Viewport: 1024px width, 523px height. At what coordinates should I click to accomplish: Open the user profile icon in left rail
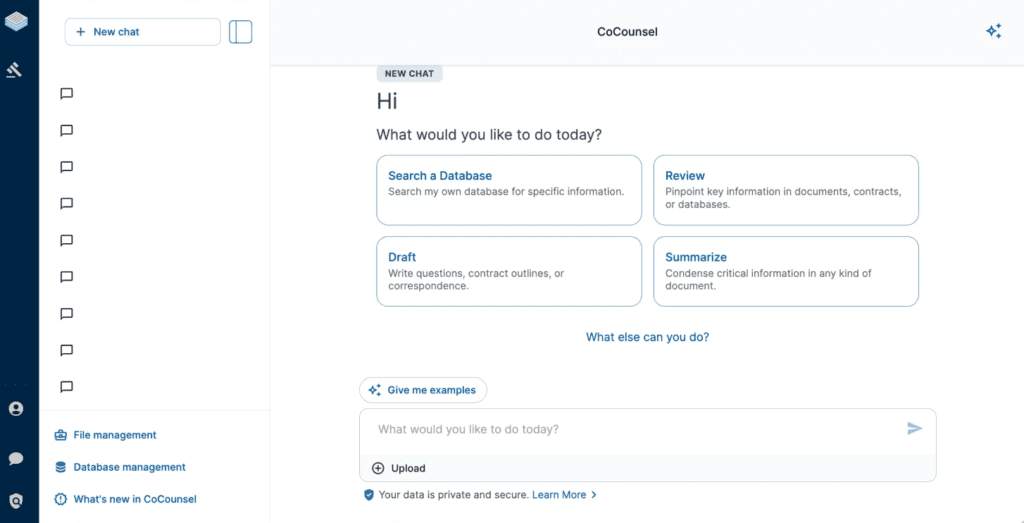click(16, 409)
